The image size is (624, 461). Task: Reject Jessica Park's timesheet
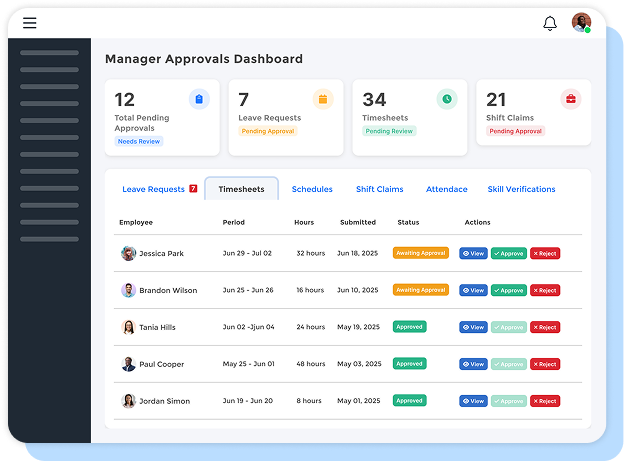pos(545,253)
